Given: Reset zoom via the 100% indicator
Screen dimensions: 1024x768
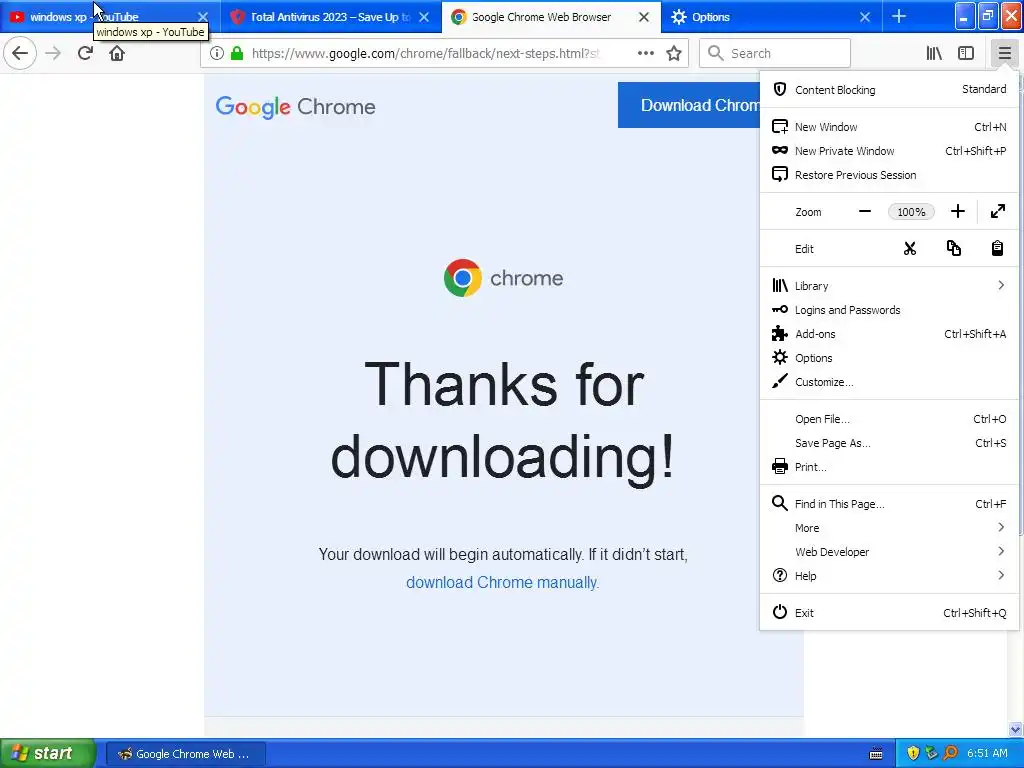Looking at the screenshot, I should click(911, 212).
